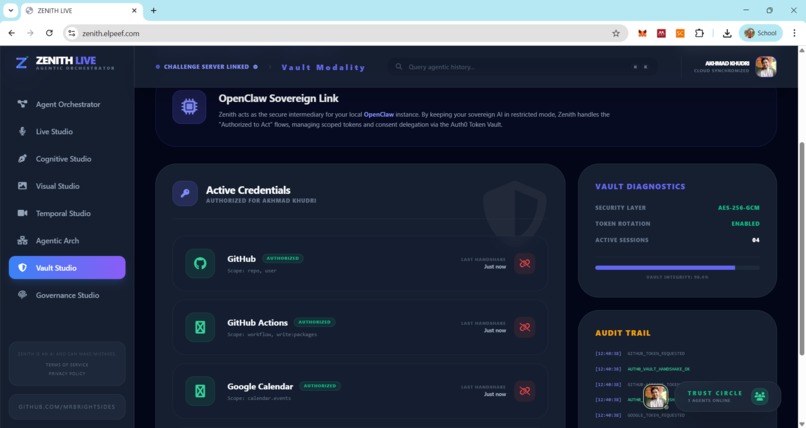Follow the OpenClaw link in the description

(x=378, y=115)
